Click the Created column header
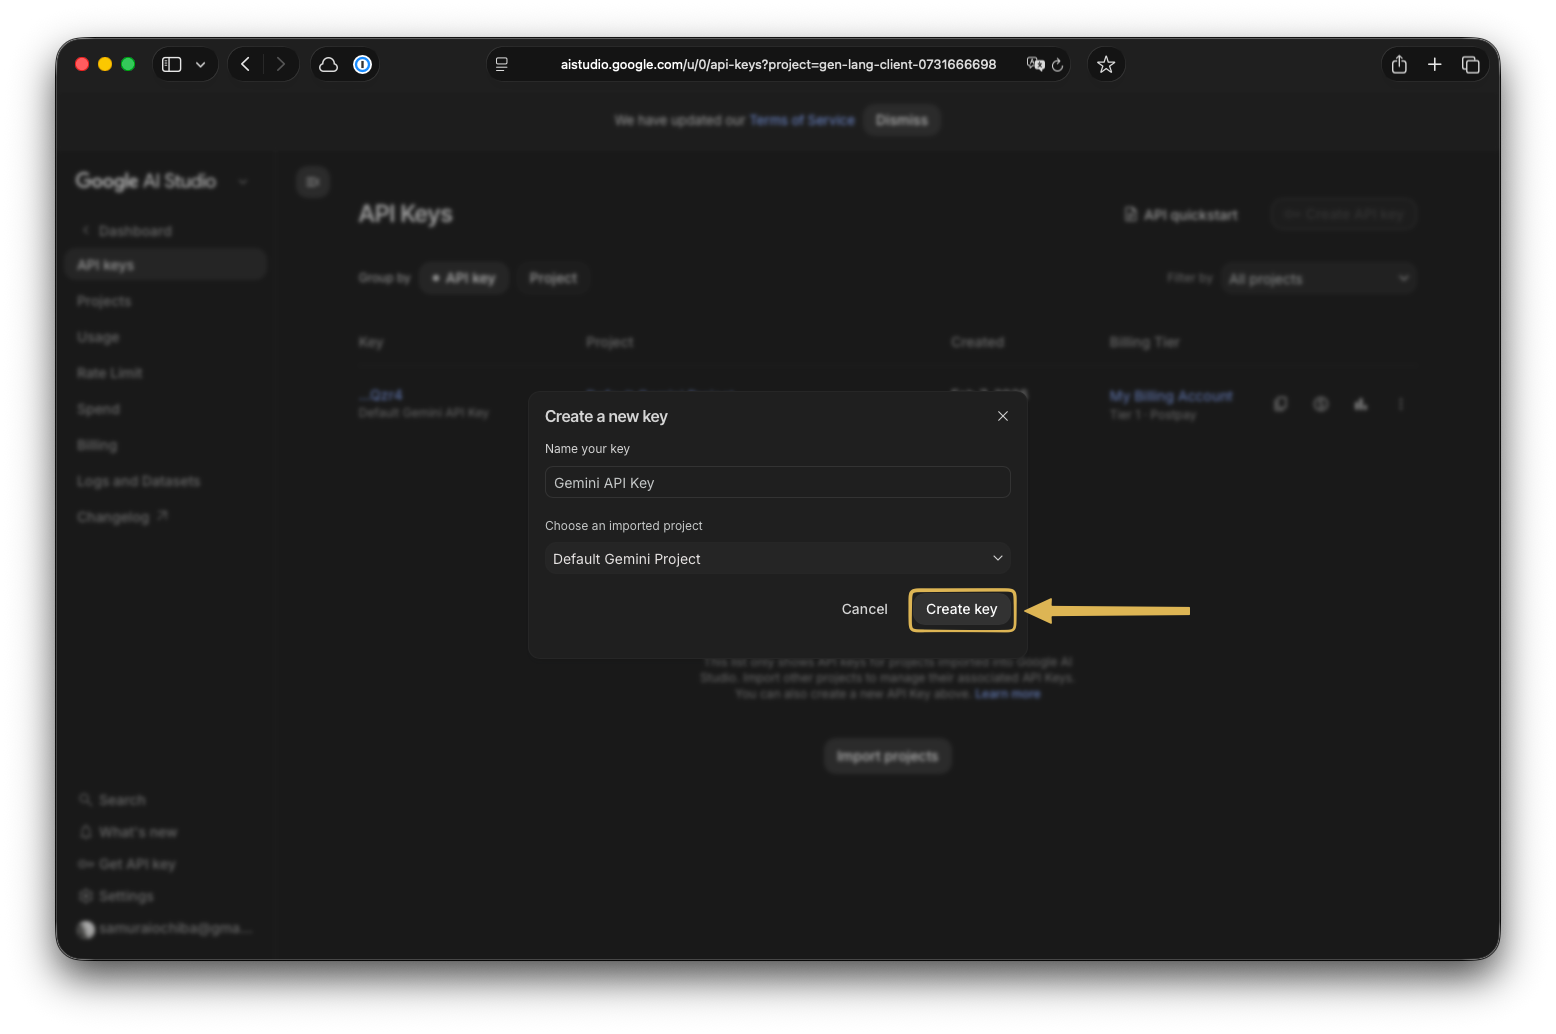The height and width of the screenshot is (1034, 1556). [977, 342]
